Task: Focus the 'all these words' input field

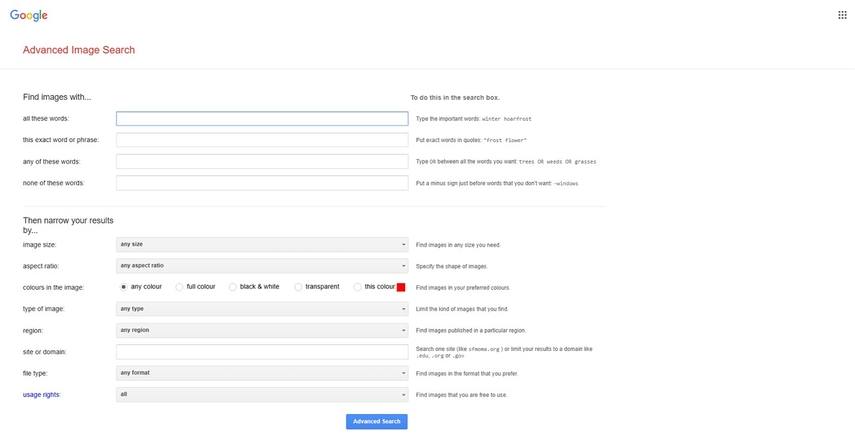Action: pos(262,119)
